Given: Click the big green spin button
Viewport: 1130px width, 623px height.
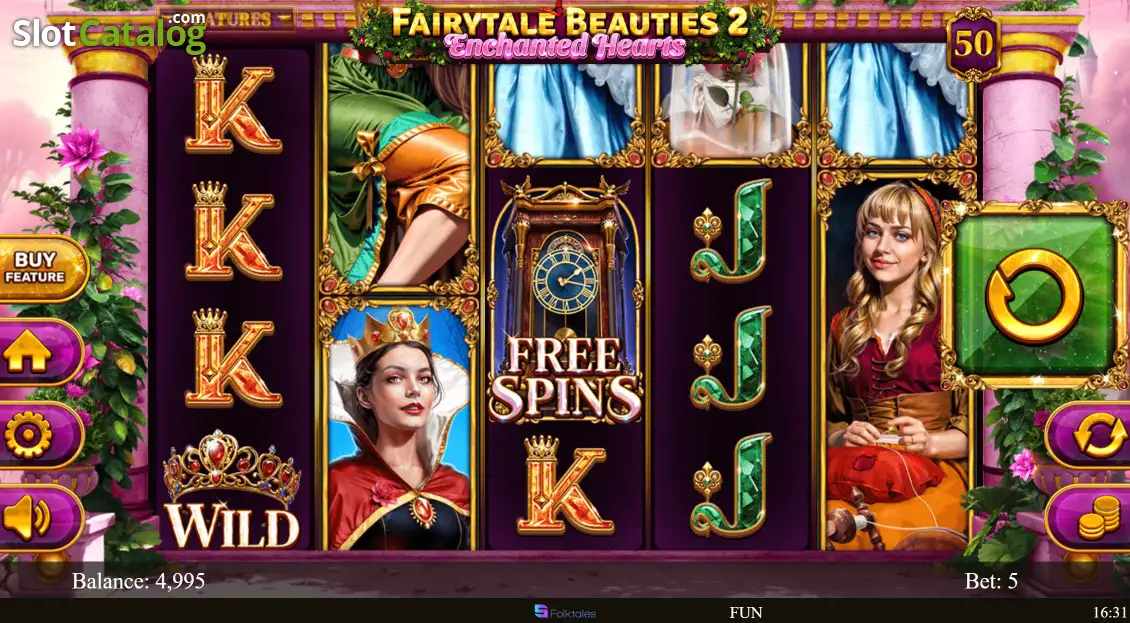Looking at the screenshot, I should [x=1034, y=296].
